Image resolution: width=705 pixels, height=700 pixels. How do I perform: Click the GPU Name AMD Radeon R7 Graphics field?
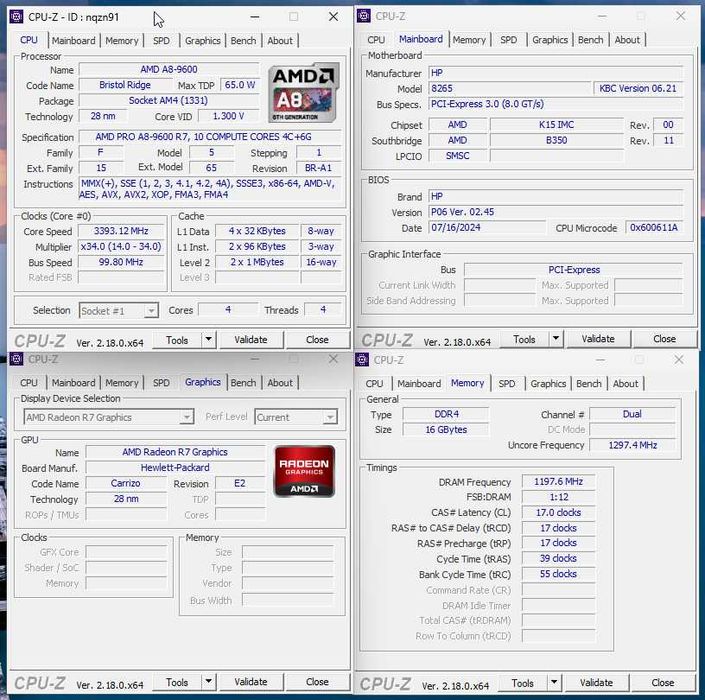(x=175, y=452)
